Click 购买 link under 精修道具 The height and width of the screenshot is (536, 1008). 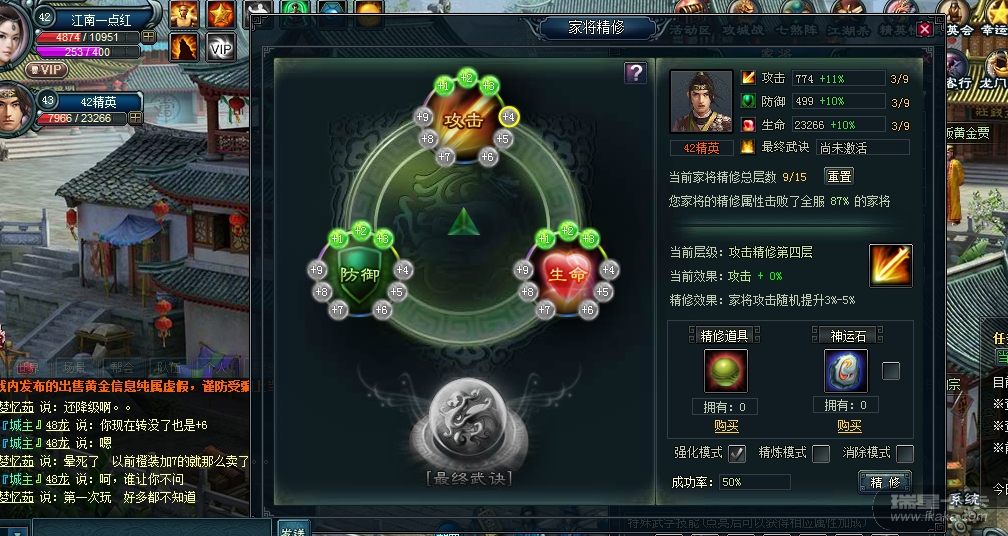[726, 426]
